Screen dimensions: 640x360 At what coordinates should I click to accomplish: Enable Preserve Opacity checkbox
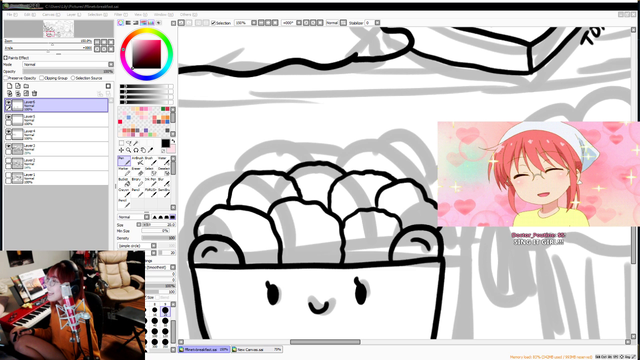coord(6,78)
